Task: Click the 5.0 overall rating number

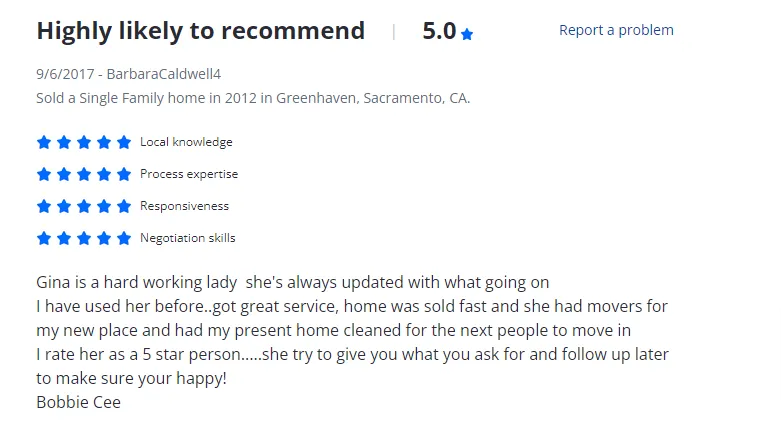Action: click(439, 31)
